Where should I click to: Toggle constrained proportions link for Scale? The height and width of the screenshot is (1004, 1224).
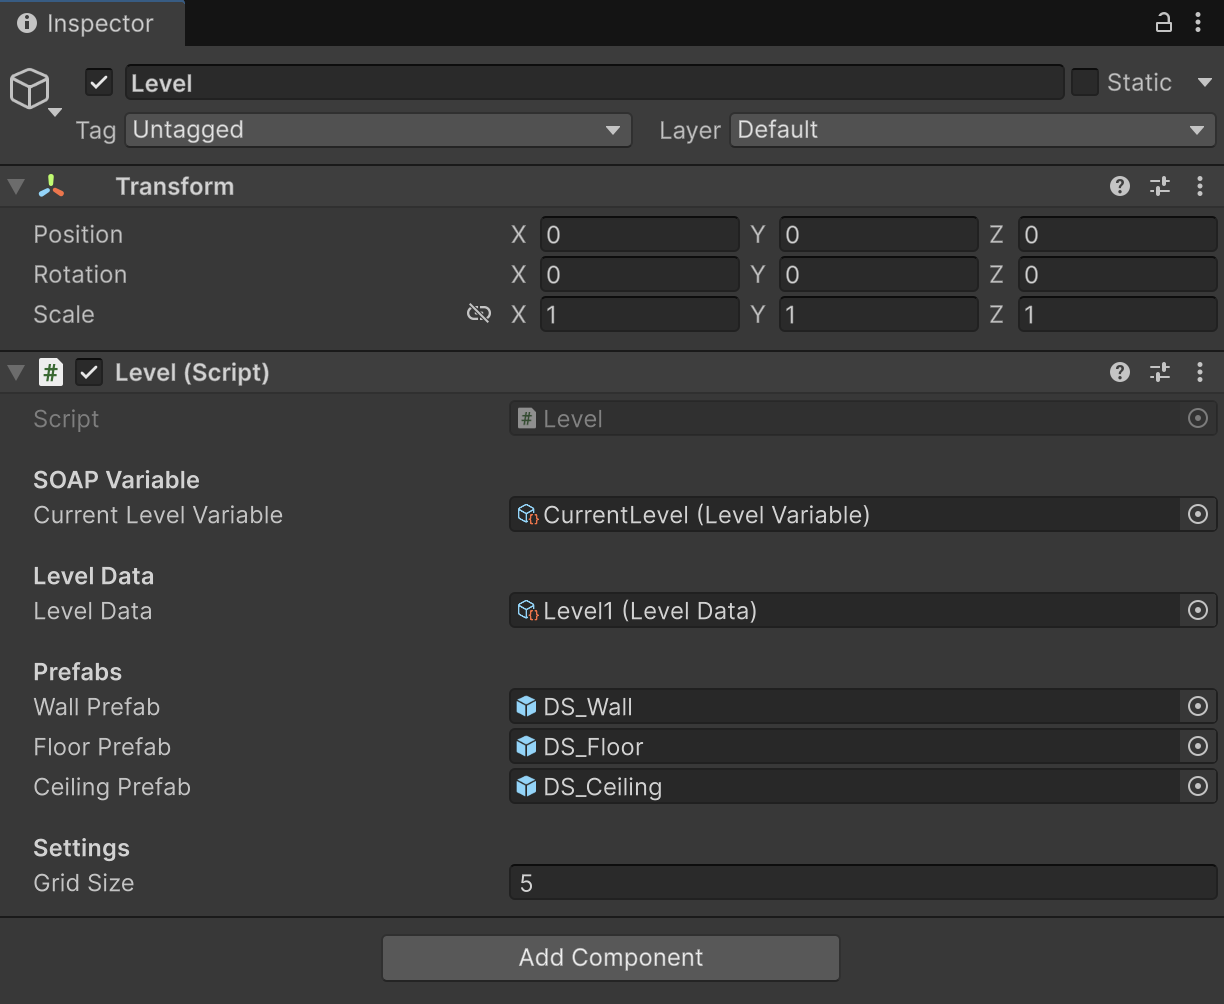[x=479, y=314]
